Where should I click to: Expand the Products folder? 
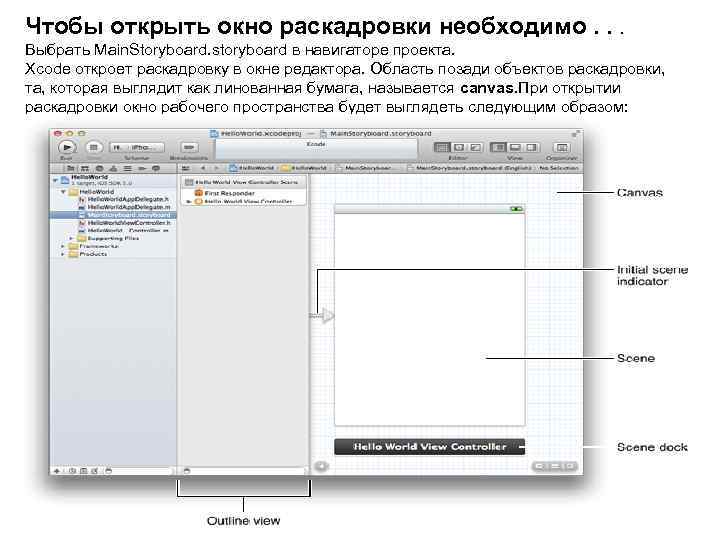click(x=63, y=254)
